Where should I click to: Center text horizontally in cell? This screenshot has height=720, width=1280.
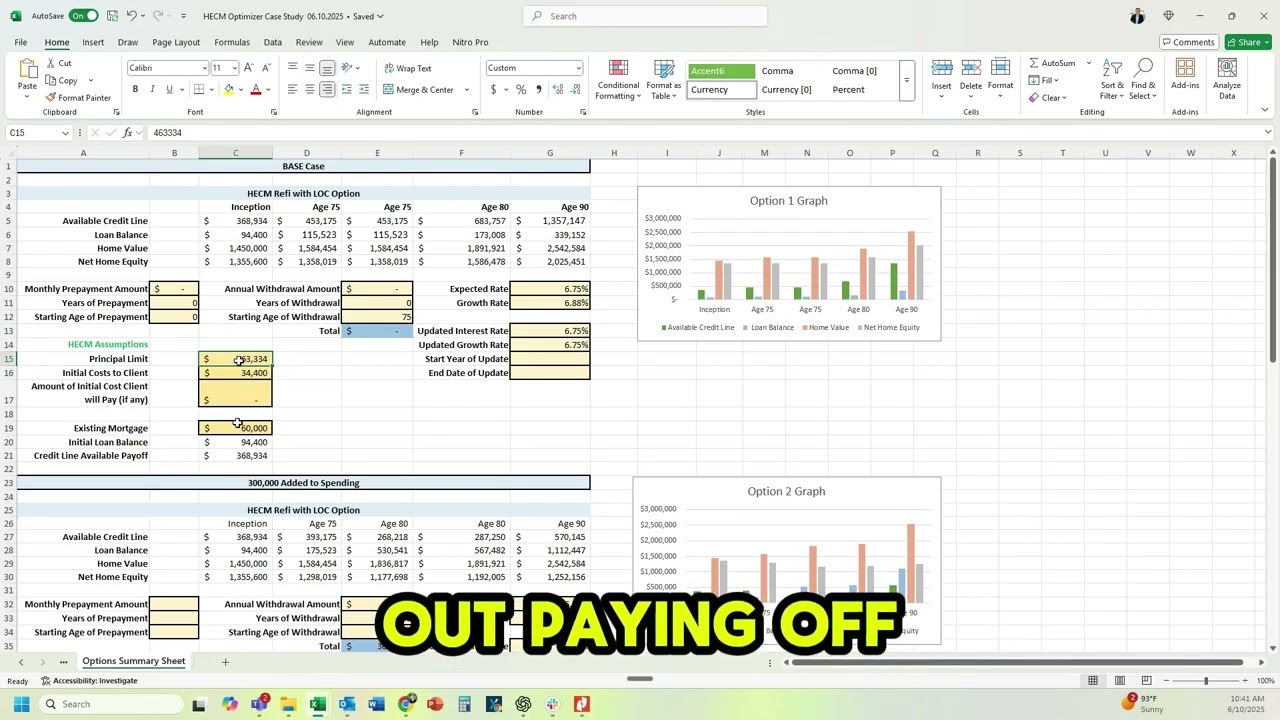310,89
